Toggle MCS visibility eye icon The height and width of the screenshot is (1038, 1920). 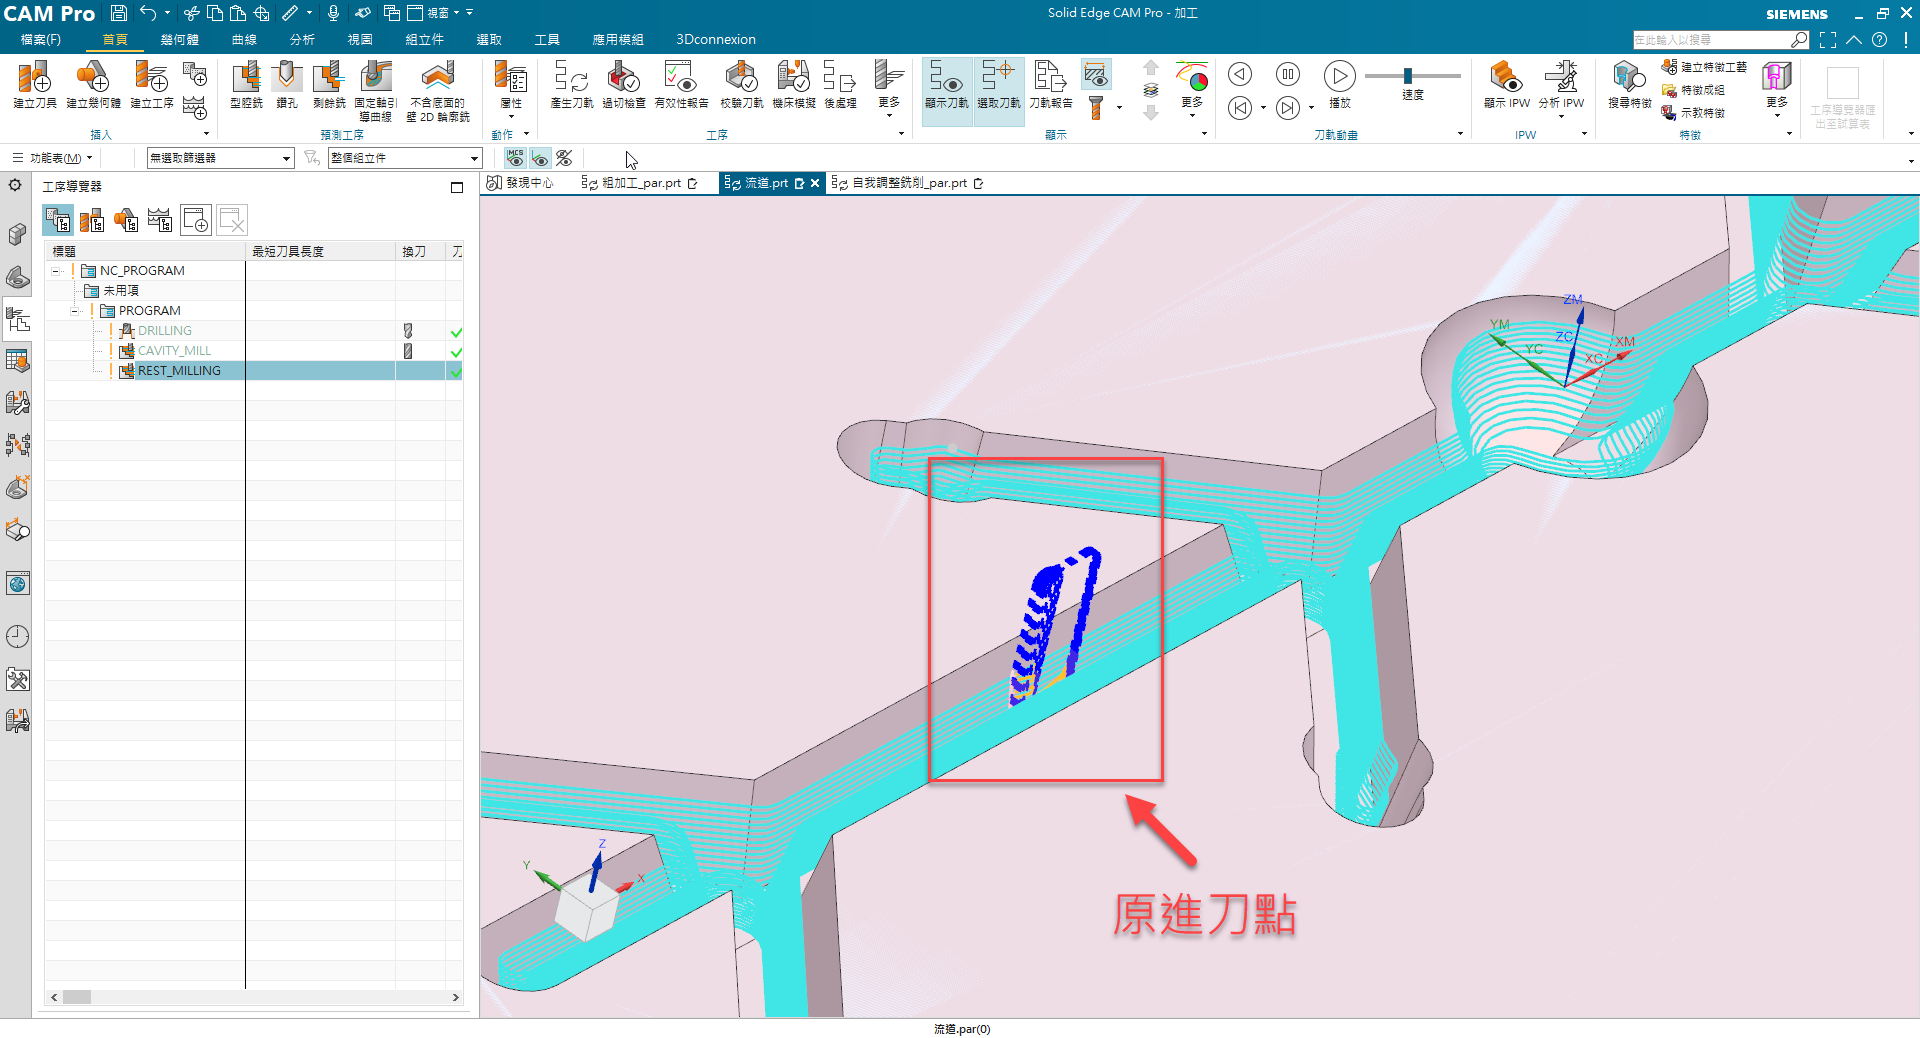tap(515, 158)
